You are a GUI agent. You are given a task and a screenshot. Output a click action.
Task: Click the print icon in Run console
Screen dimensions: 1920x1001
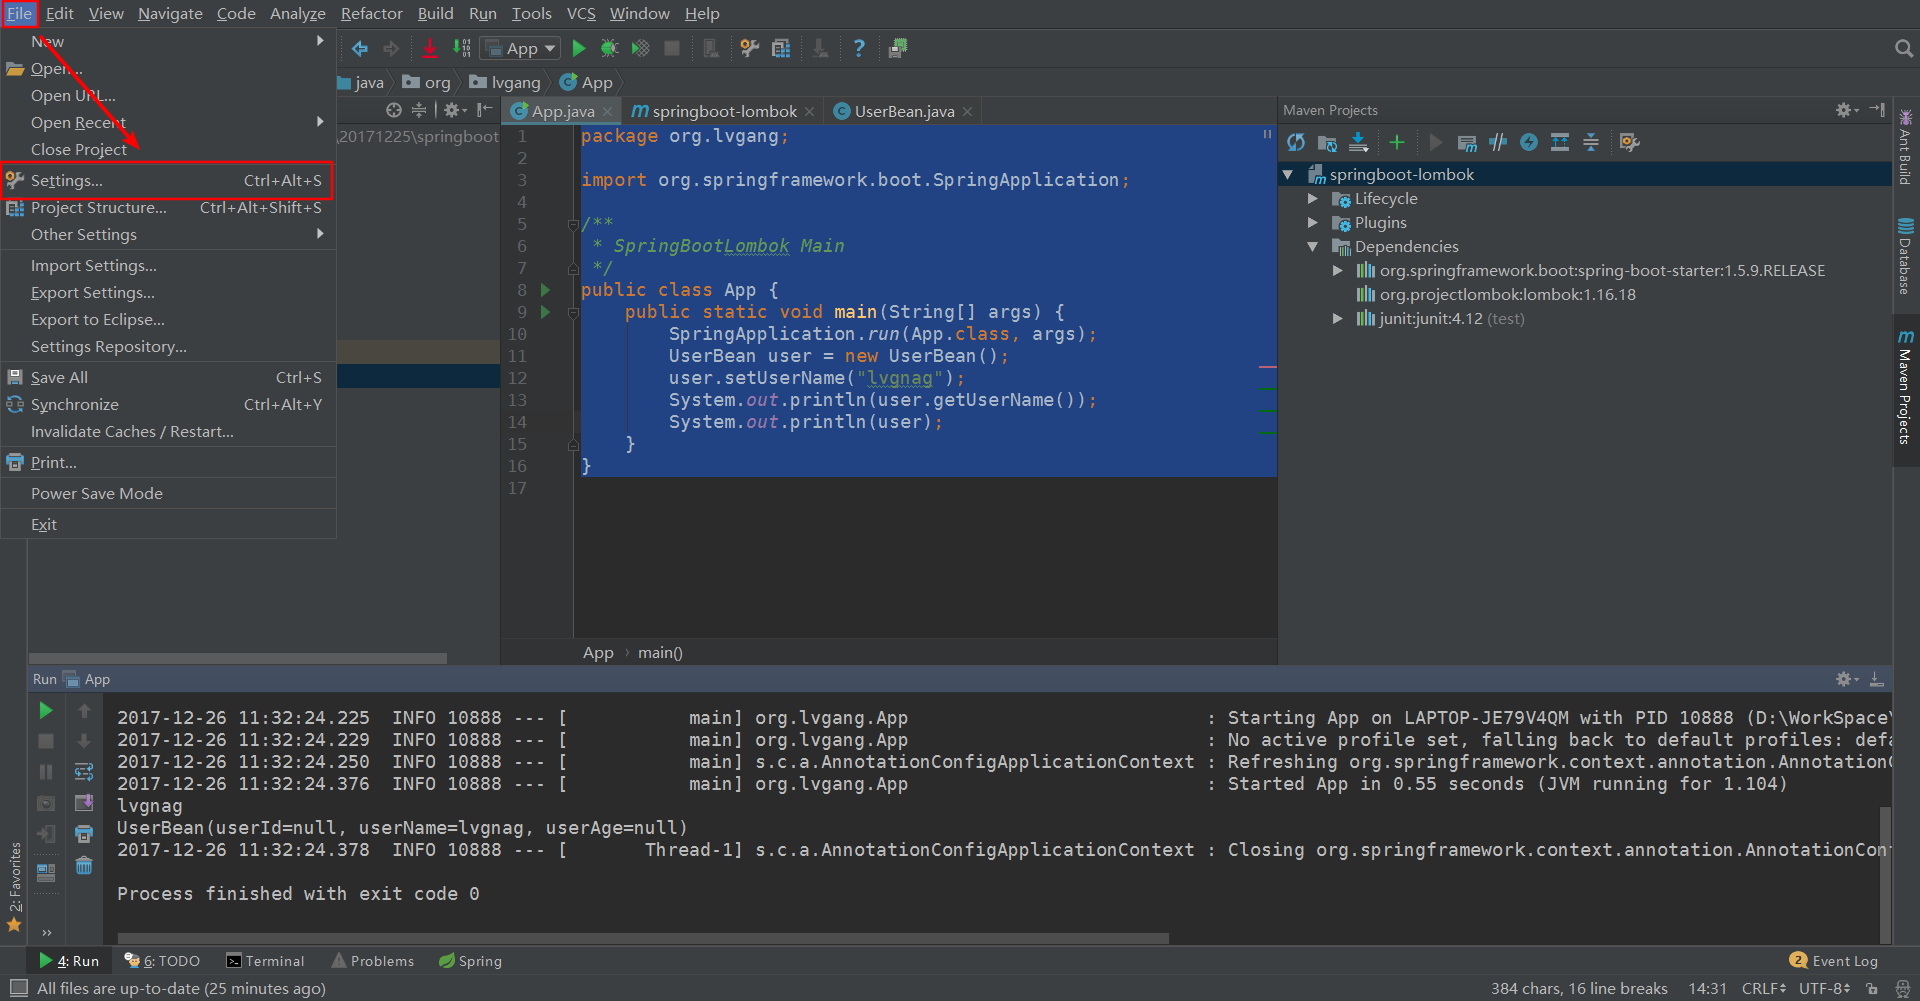coord(84,833)
